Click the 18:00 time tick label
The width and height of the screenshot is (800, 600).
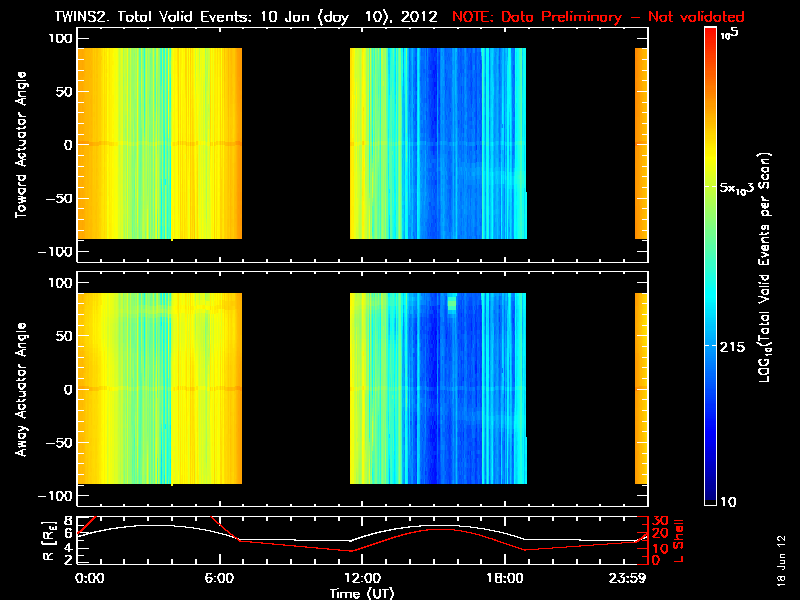[505, 578]
